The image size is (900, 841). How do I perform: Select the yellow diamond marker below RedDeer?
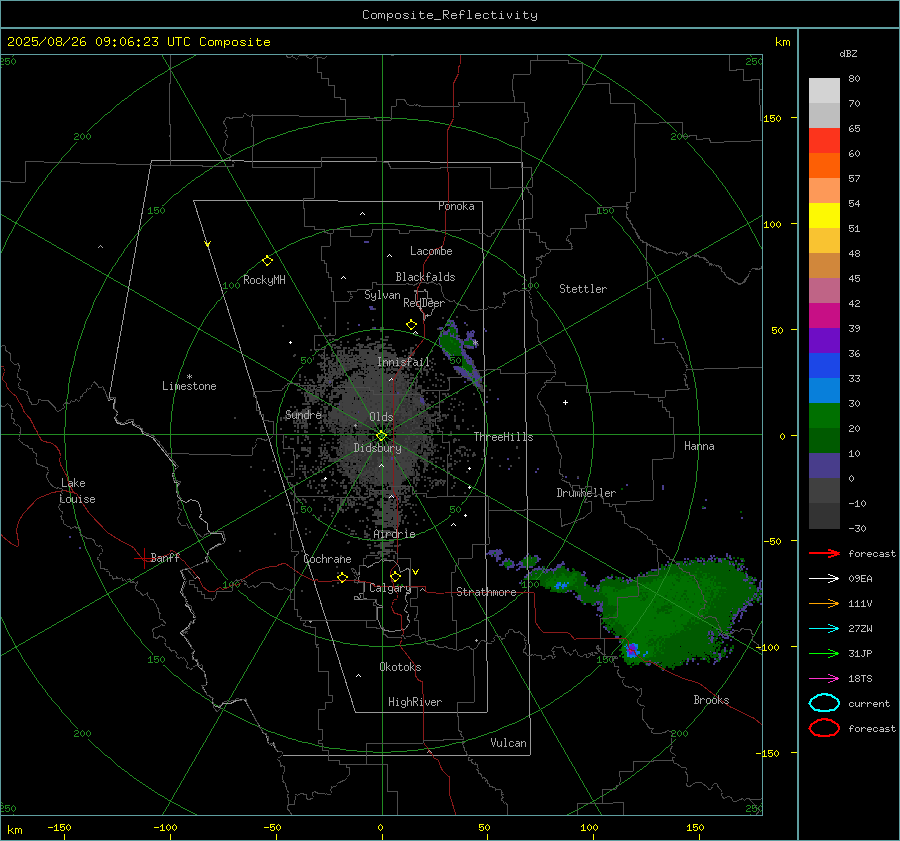click(411, 325)
